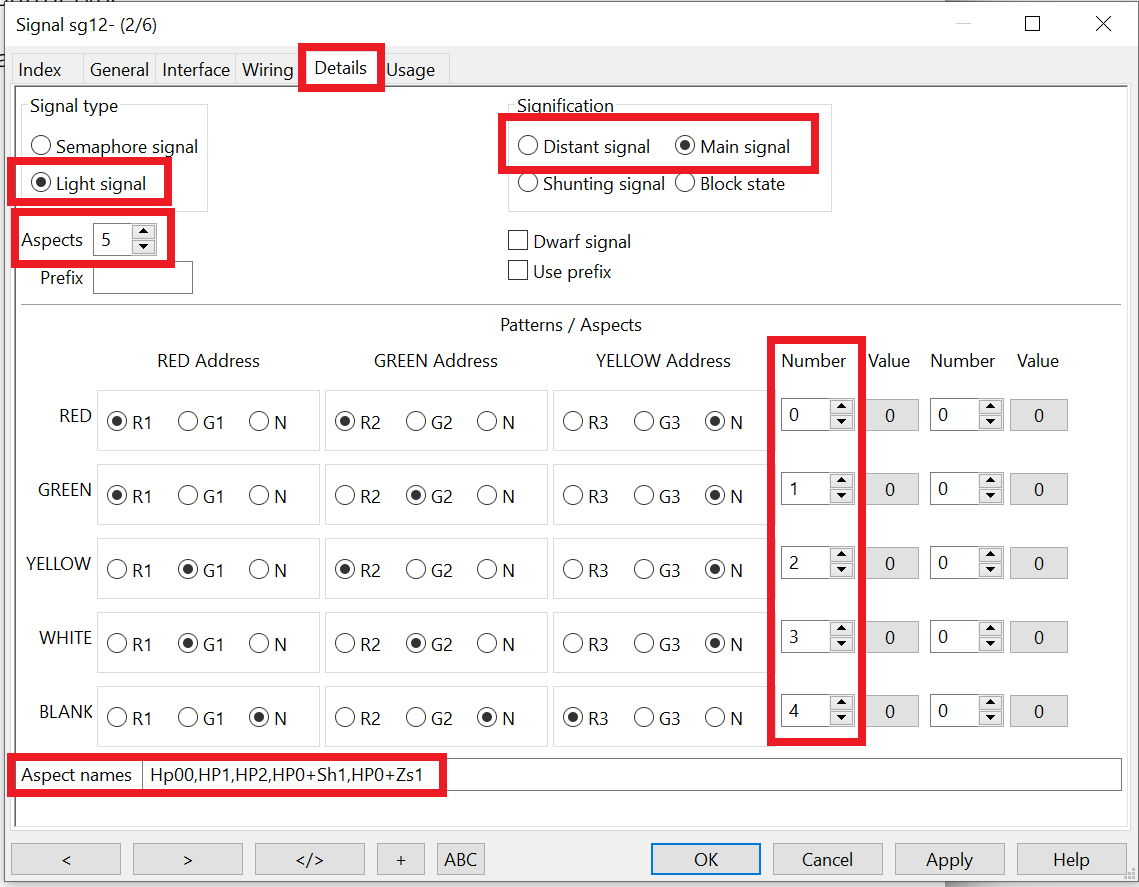
Task: Click the Help button
Action: click(1071, 859)
